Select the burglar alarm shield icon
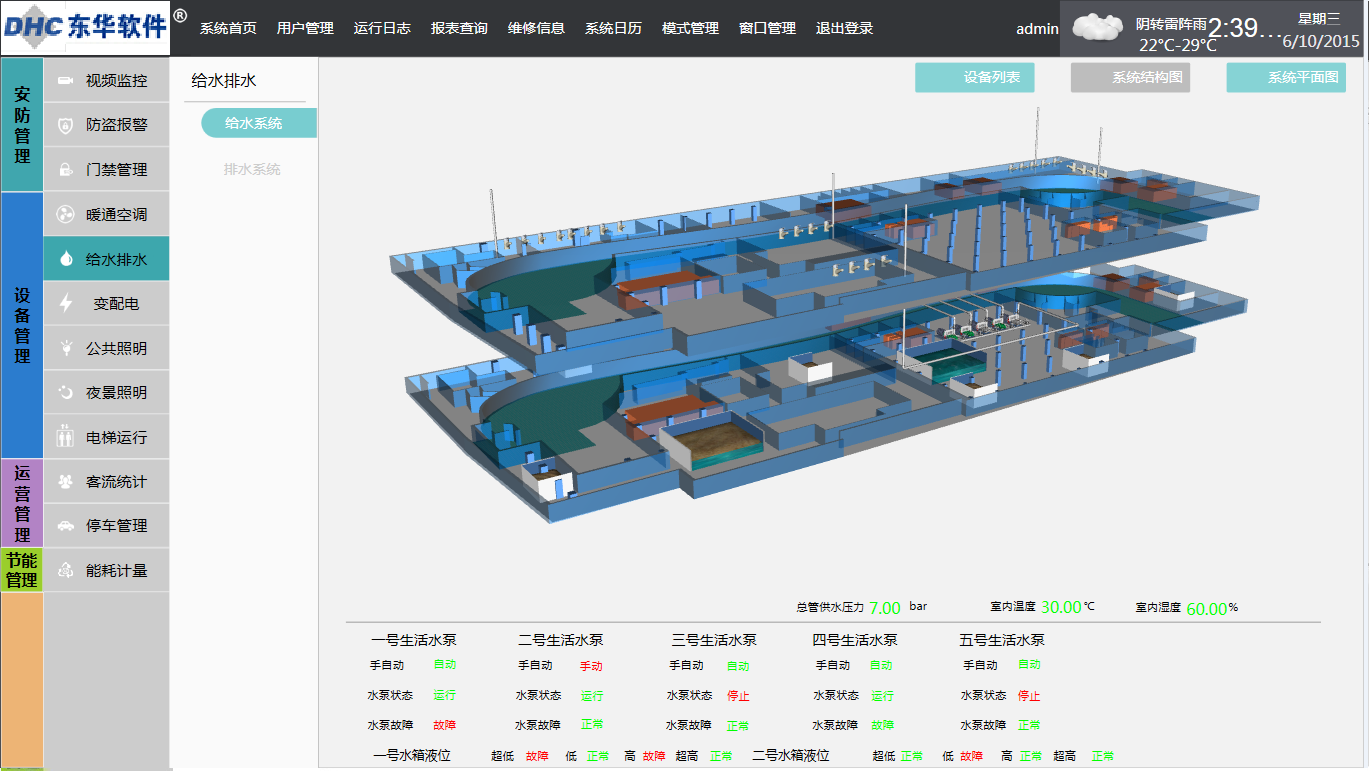The width and height of the screenshot is (1369, 771). point(66,125)
